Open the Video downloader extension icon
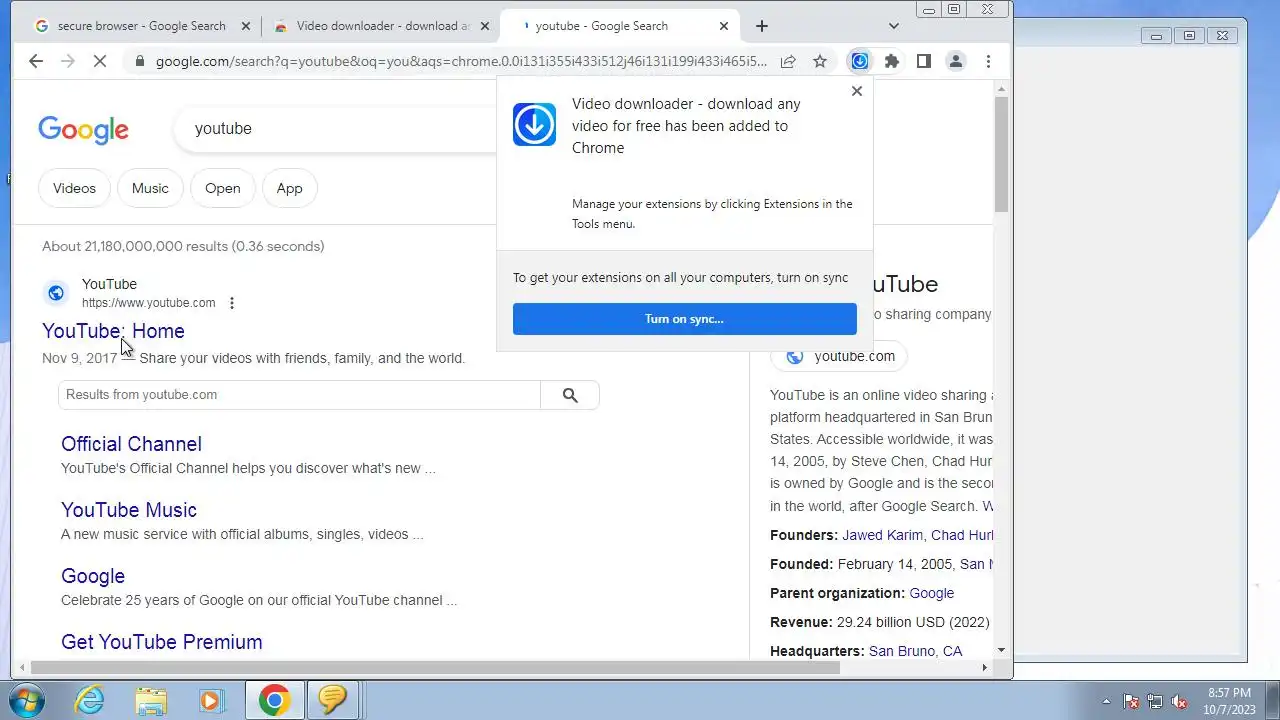The height and width of the screenshot is (720, 1280). tap(859, 61)
